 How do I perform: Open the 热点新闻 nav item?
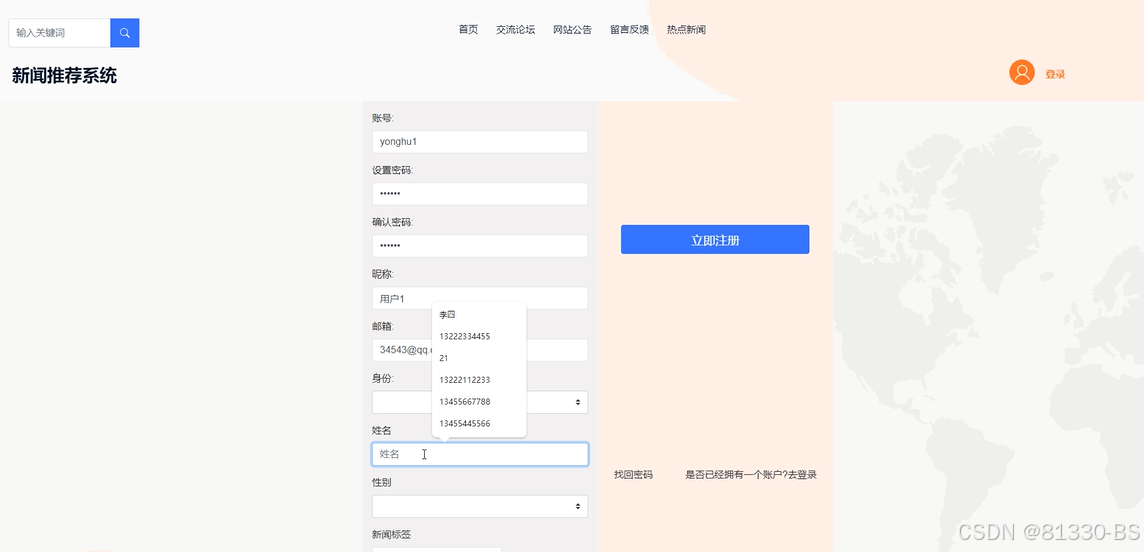click(x=687, y=30)
